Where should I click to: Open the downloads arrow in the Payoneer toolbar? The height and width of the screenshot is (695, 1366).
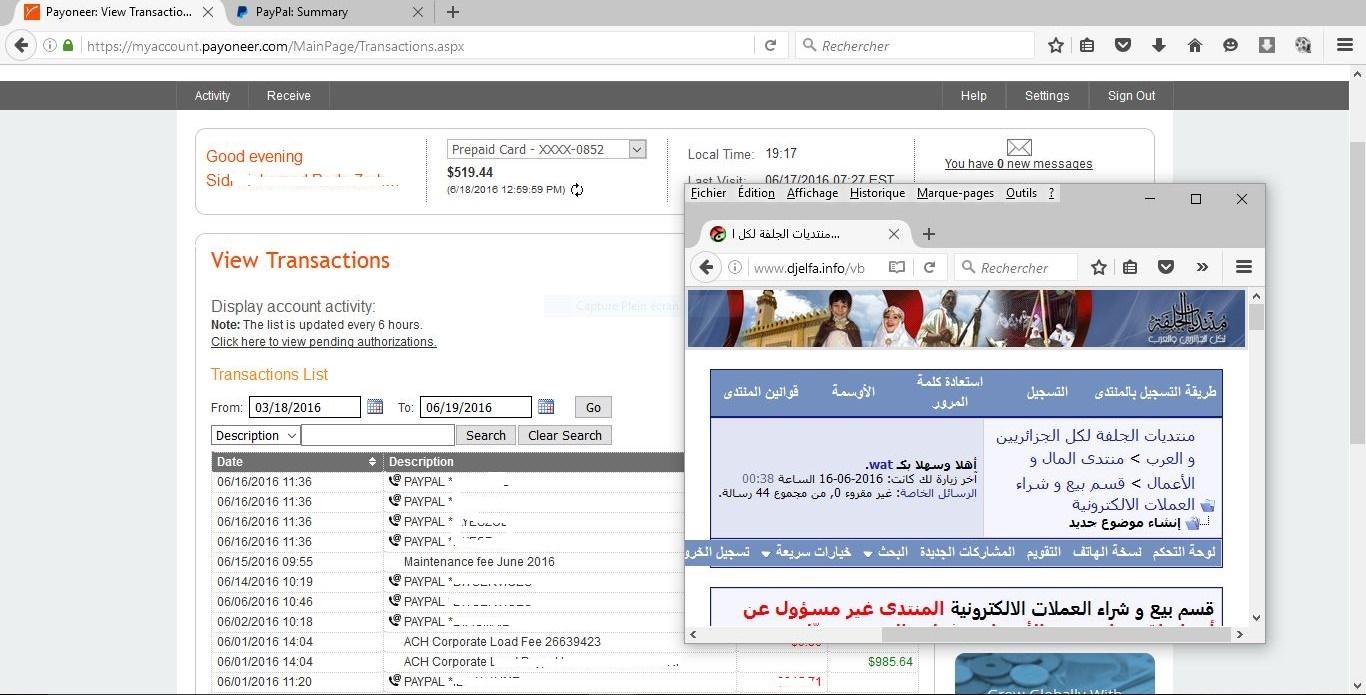tap(1159, 46)
